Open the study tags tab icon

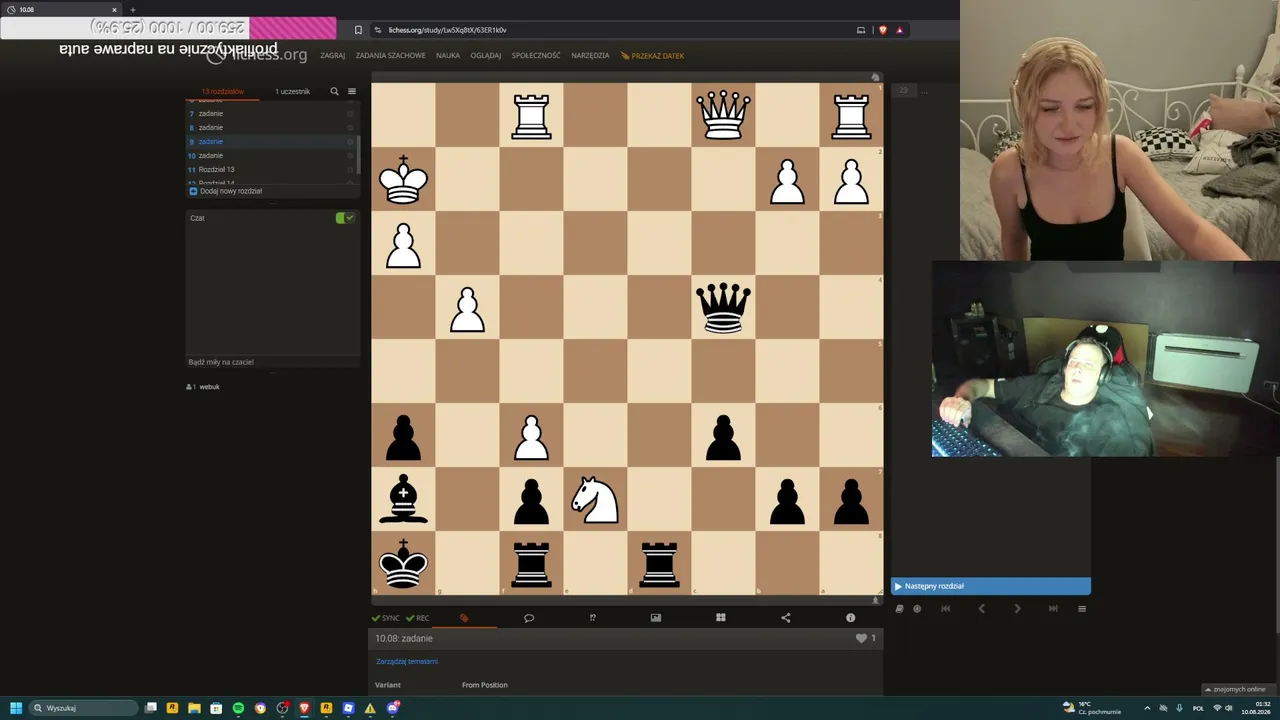pos(464,618)
